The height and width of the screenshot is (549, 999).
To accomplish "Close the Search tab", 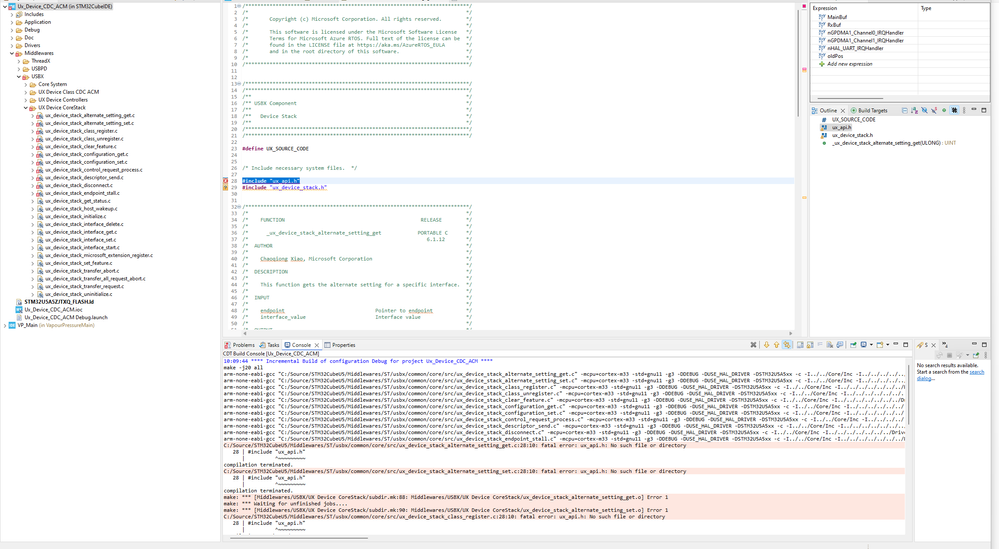I will pyautogui.click(x=933, y=345).
